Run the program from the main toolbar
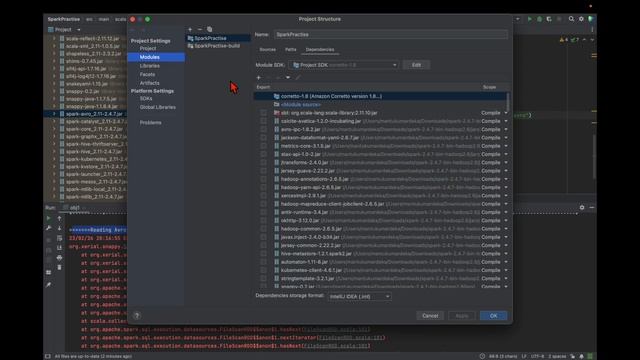 point(529,19)
